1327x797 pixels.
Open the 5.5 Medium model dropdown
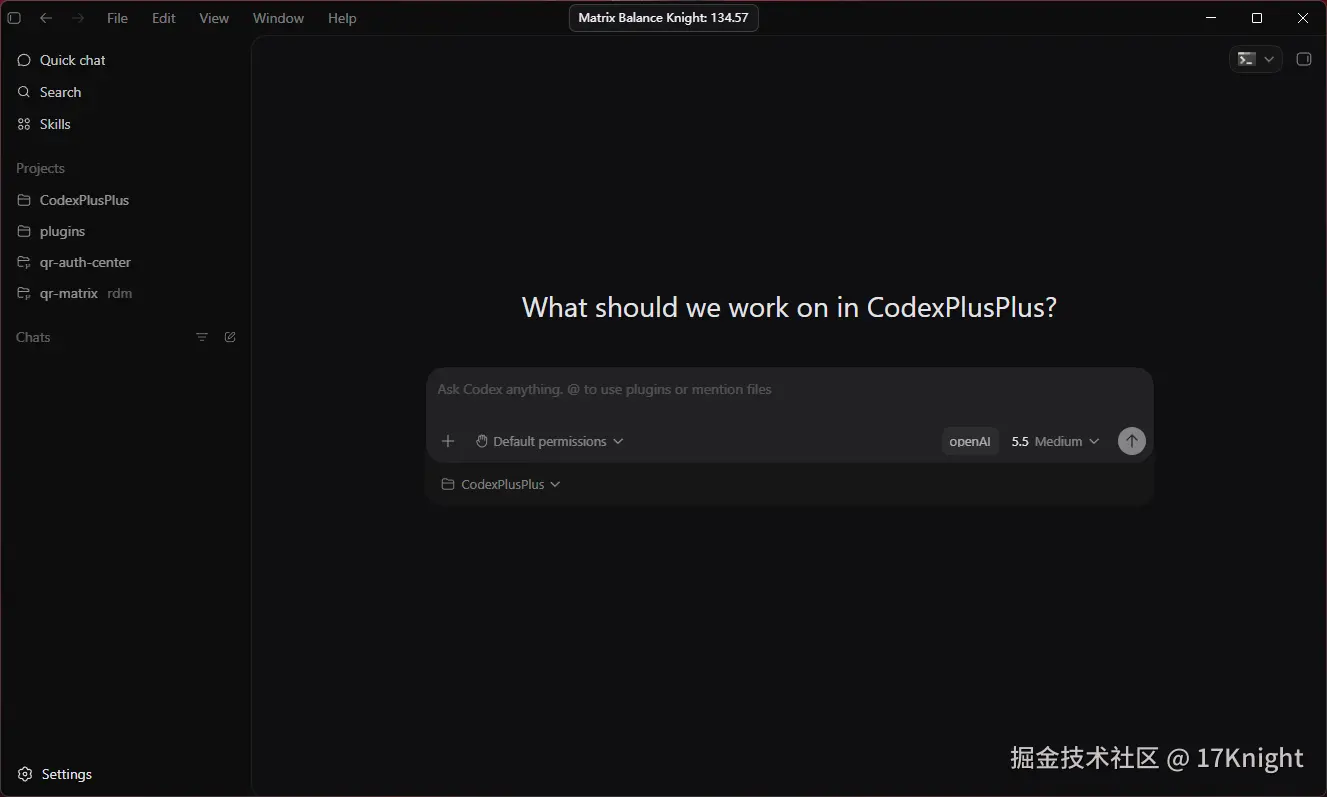pos(1055,441)
